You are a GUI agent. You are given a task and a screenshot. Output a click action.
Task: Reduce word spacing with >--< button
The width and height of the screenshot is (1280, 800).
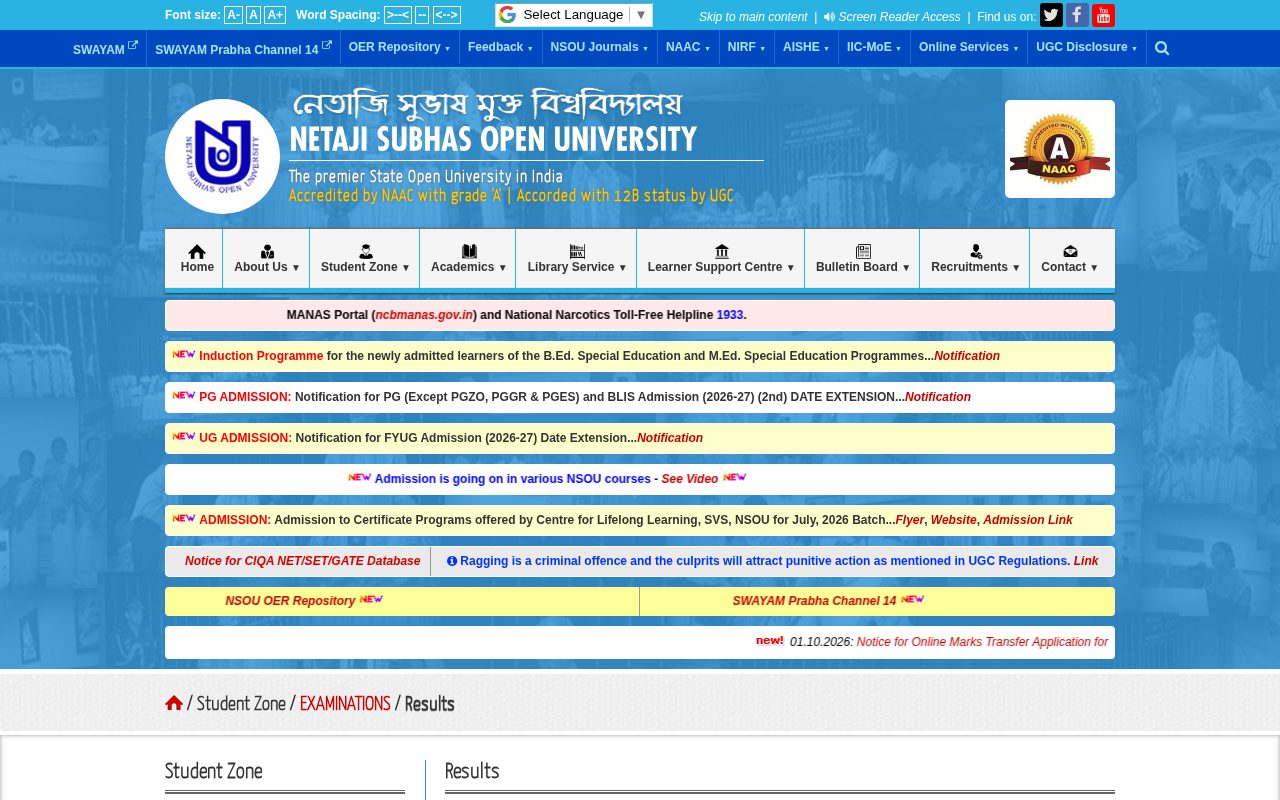(398, 15)
